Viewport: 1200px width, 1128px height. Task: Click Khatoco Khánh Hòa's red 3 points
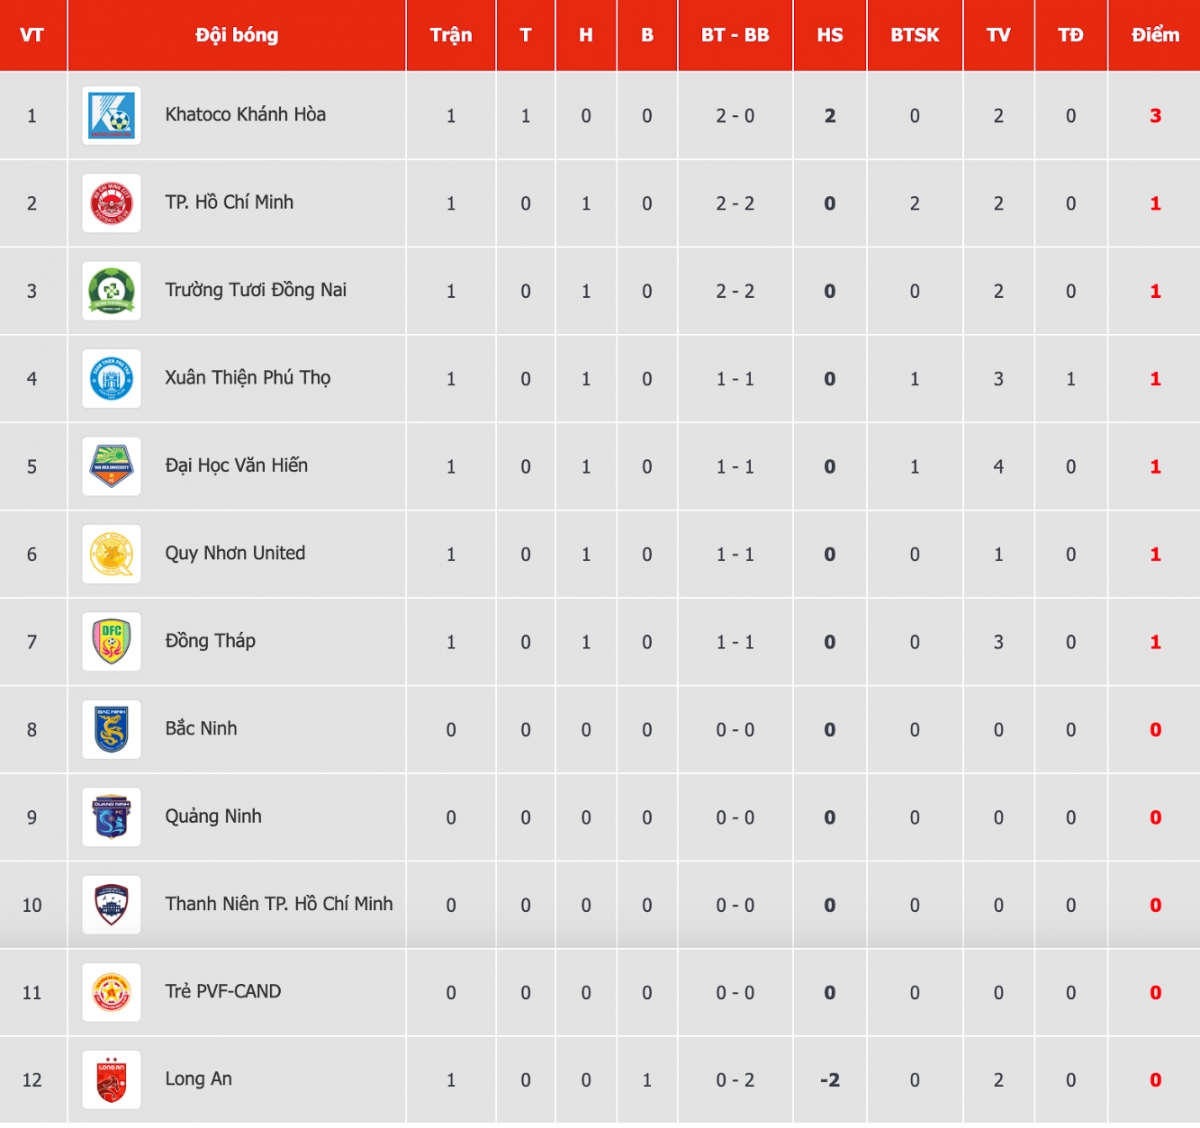(x=1155, y=116)
